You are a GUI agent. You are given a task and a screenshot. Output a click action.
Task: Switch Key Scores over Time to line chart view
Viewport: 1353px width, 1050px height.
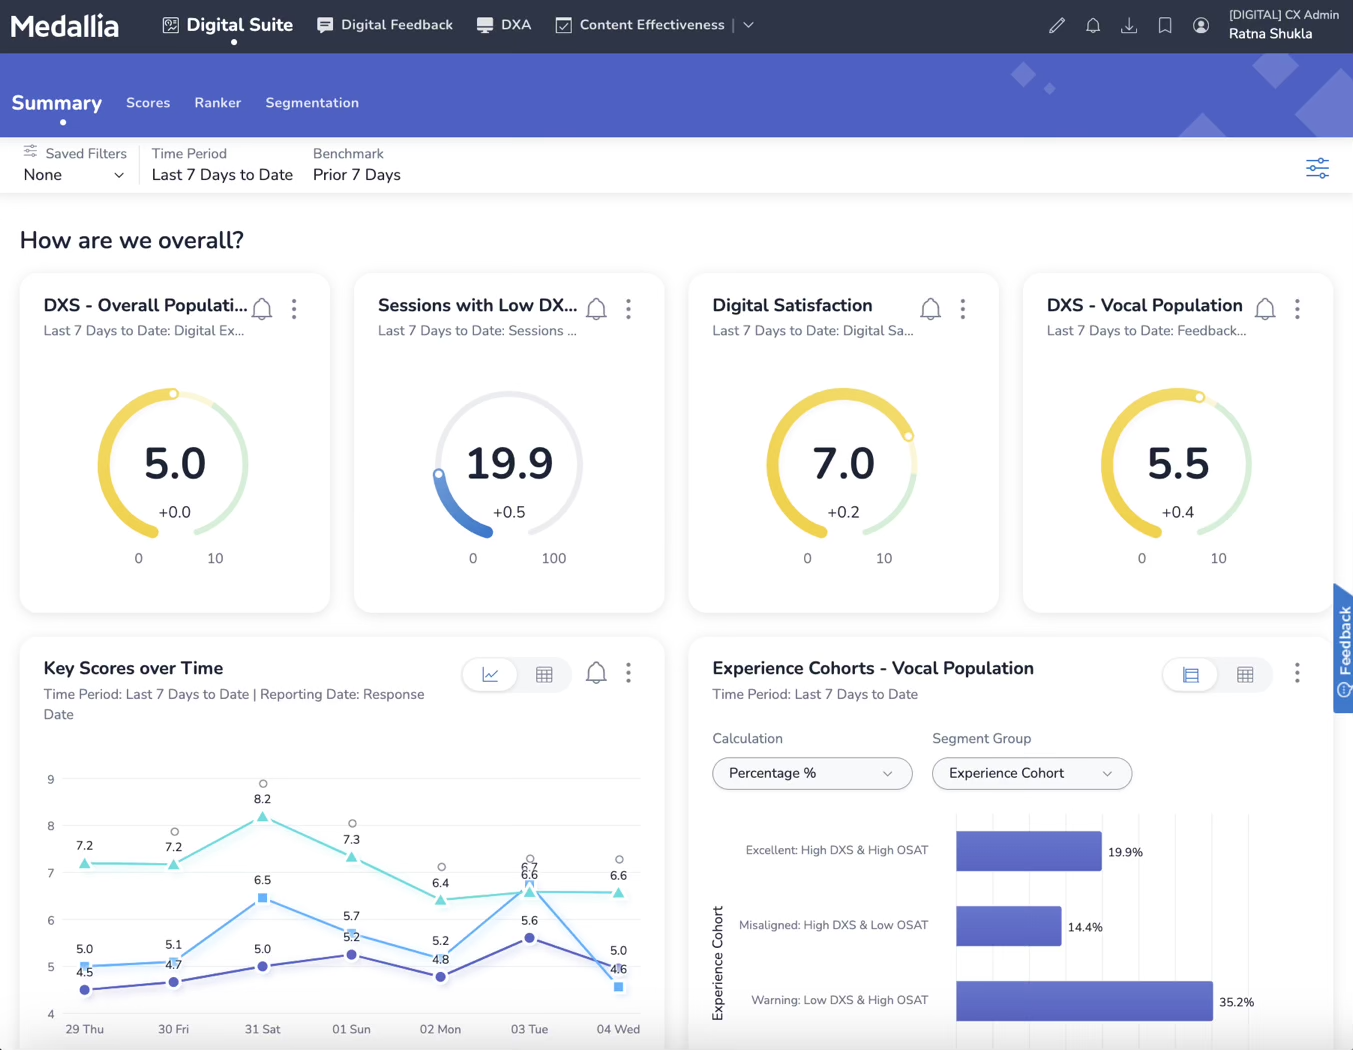[x=490, y=675]
